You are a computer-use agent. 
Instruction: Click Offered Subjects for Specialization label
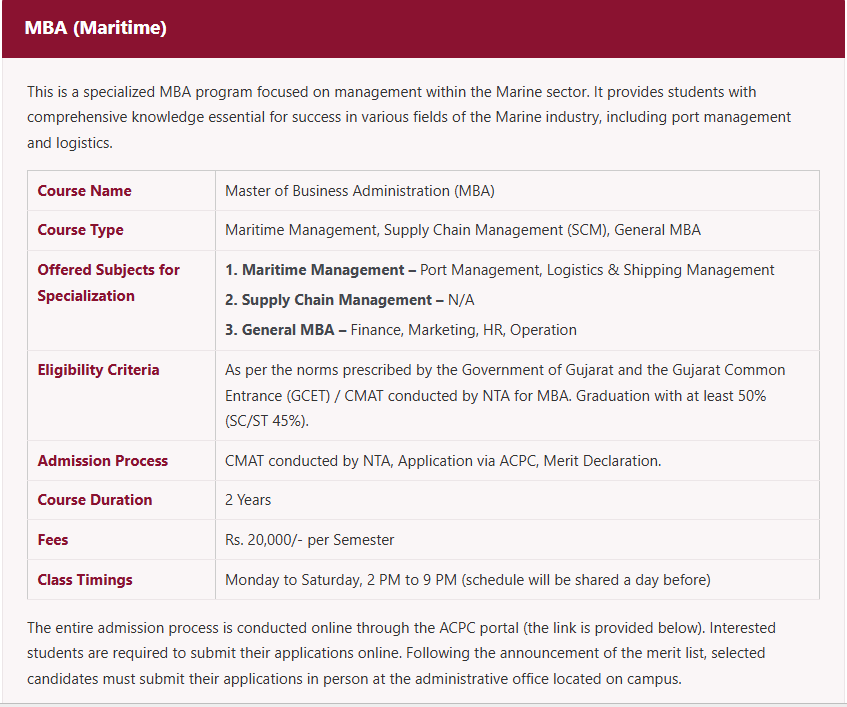pos(109,282)
